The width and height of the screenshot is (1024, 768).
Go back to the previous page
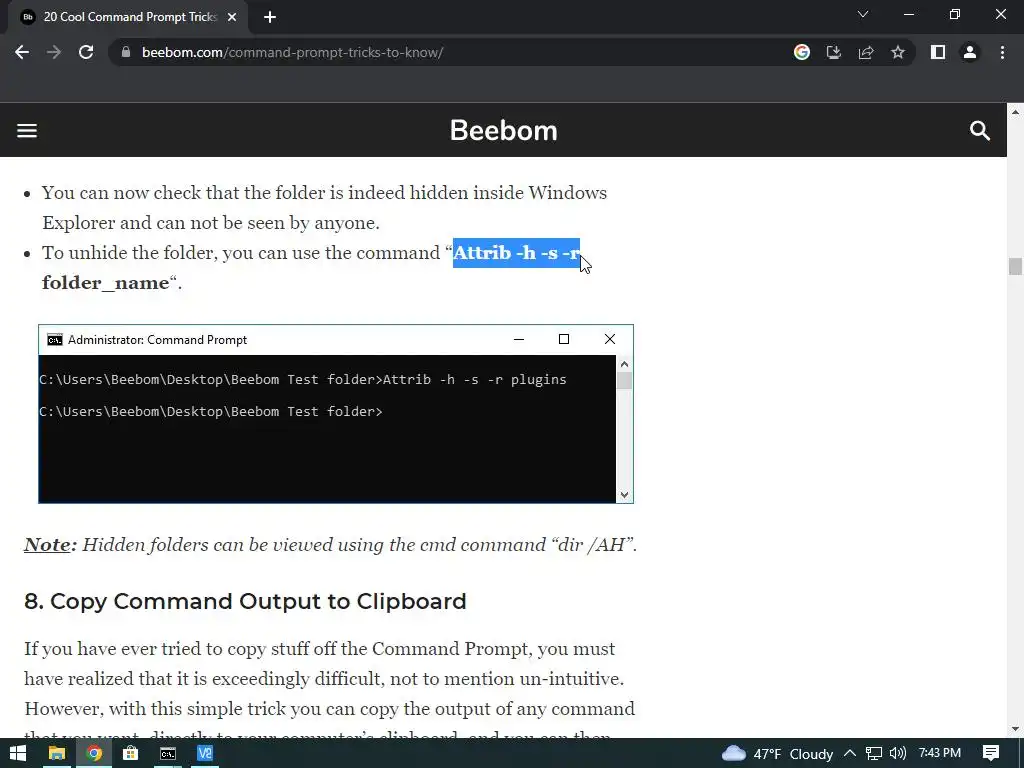22,52
